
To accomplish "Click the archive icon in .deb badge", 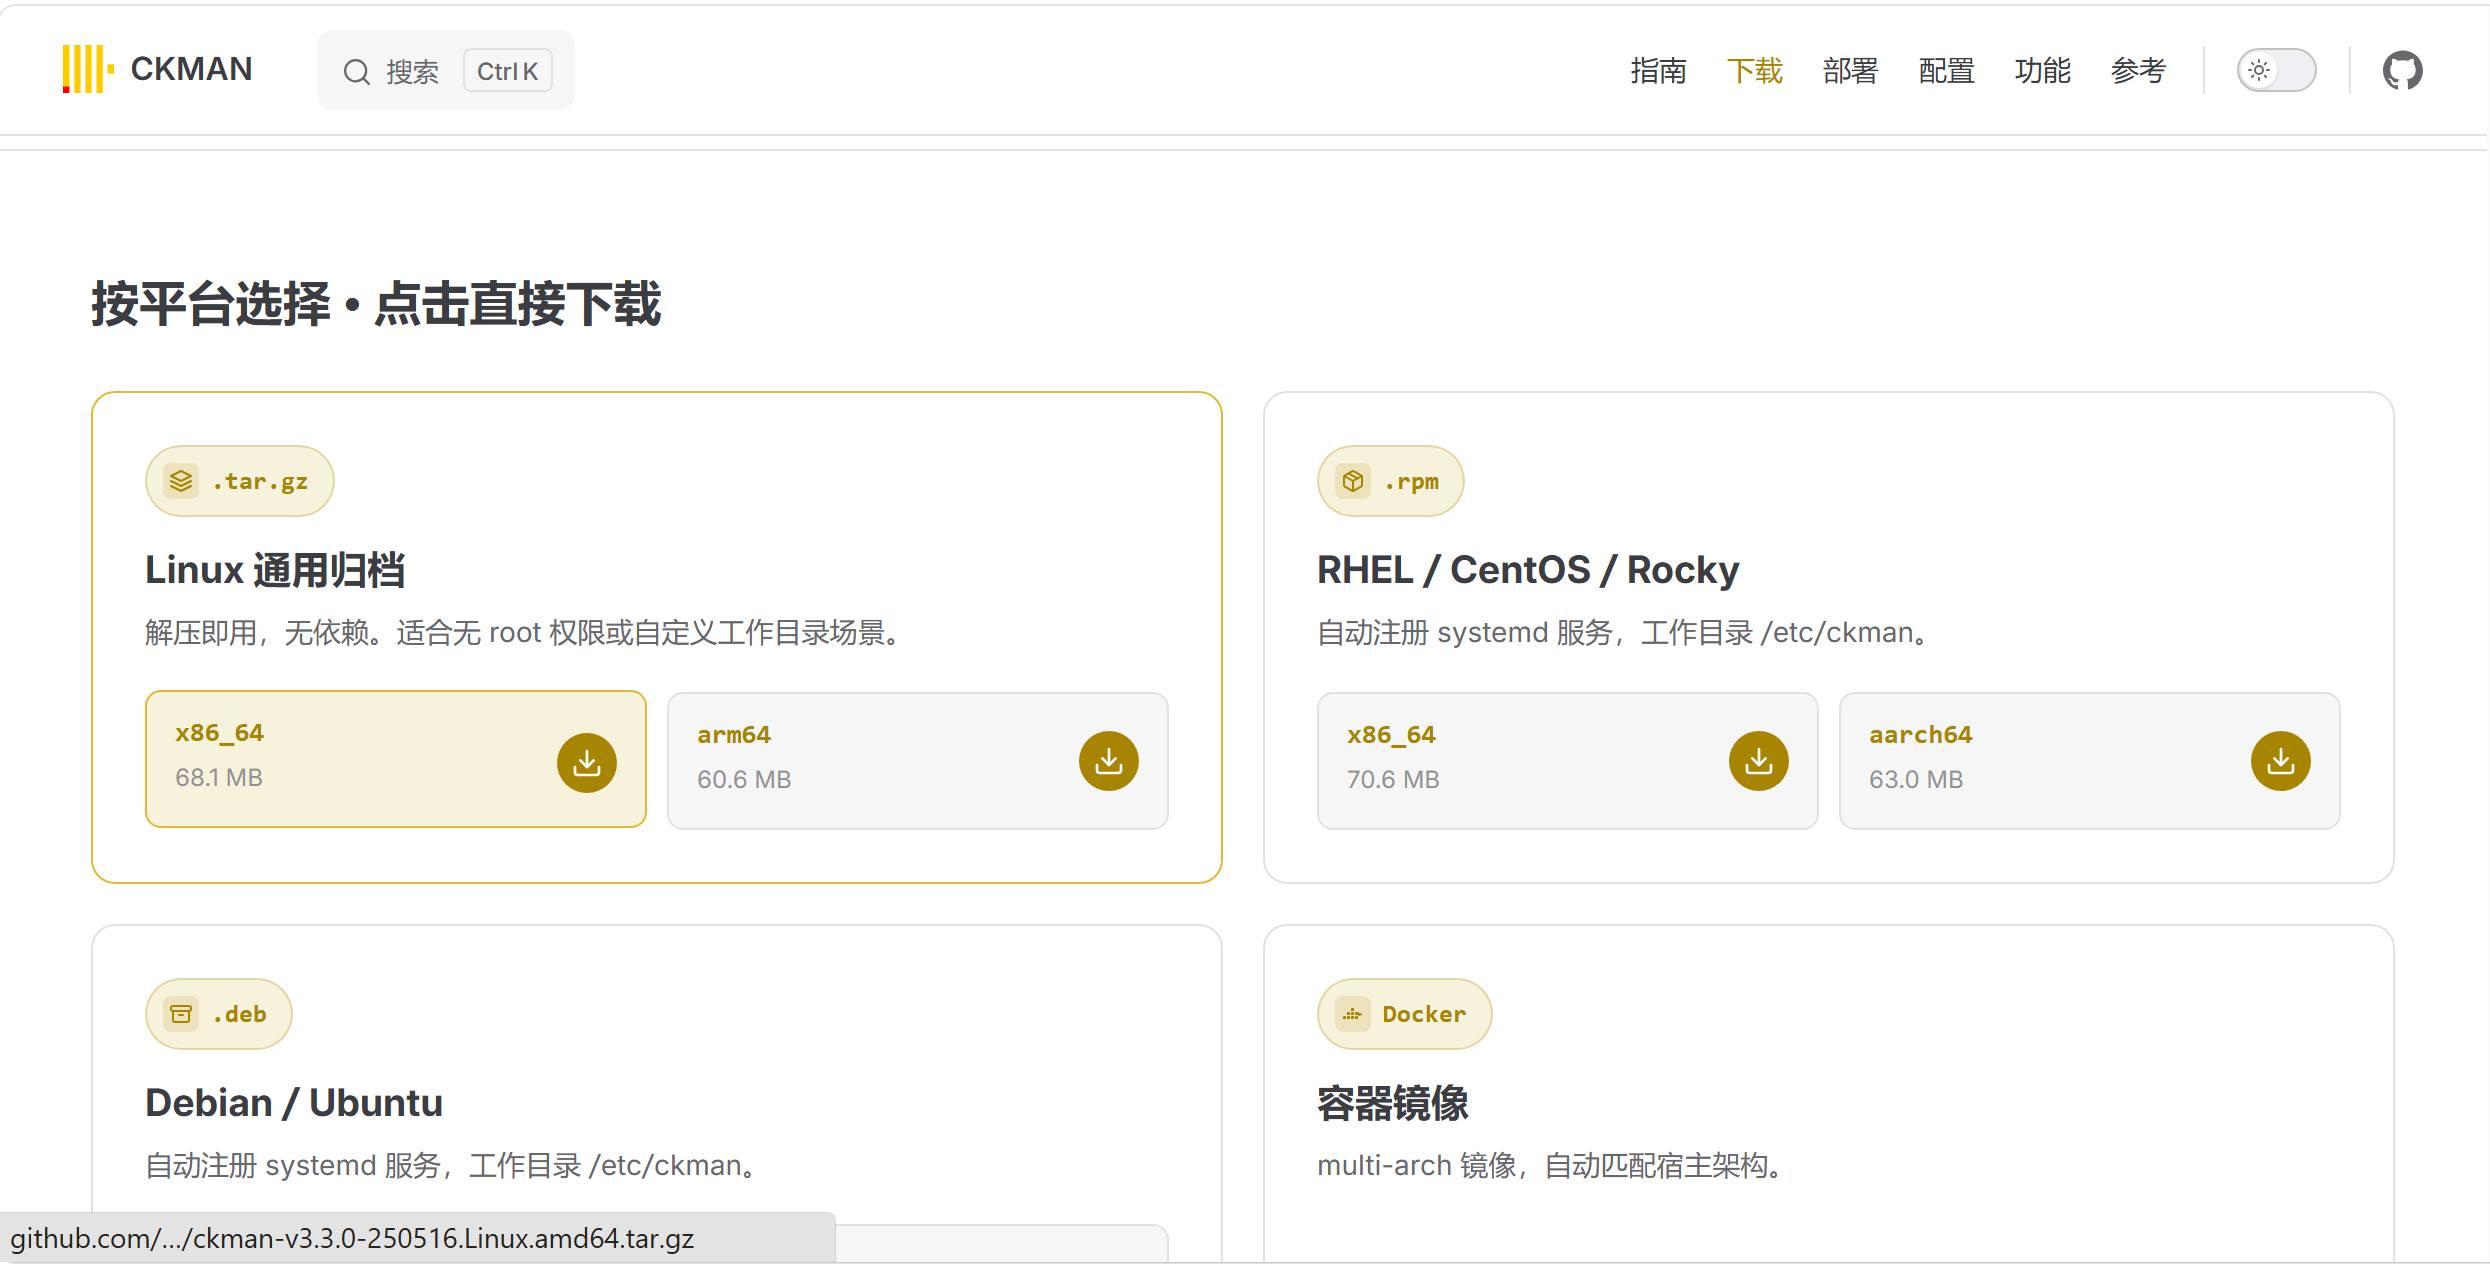I will (x=181, y=1014).
